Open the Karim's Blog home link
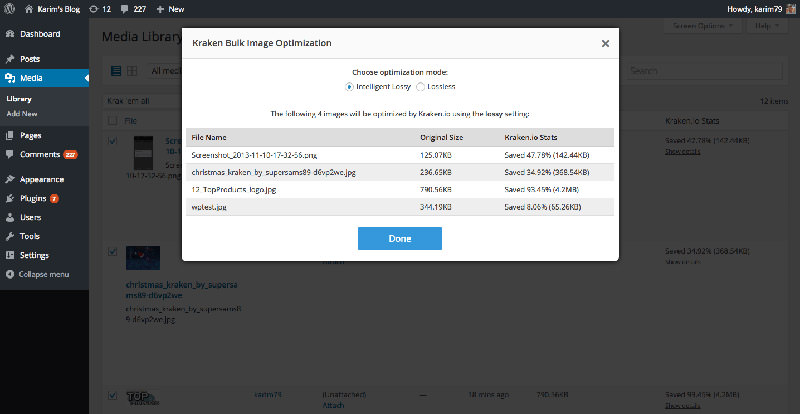Image resolution: width=800 pixels, height=414 pixels. (53, 9)
